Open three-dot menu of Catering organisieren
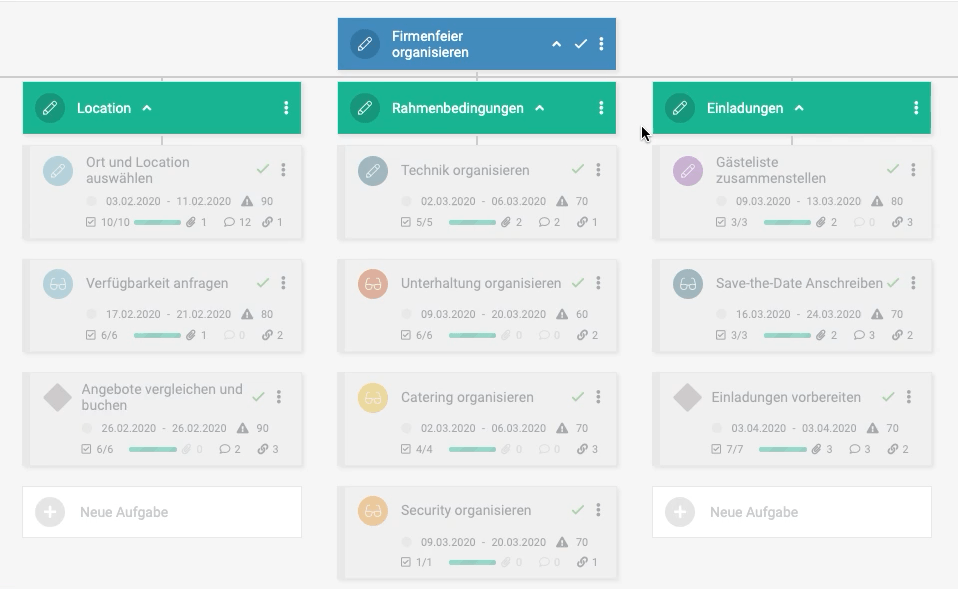 tap(598, 397)
